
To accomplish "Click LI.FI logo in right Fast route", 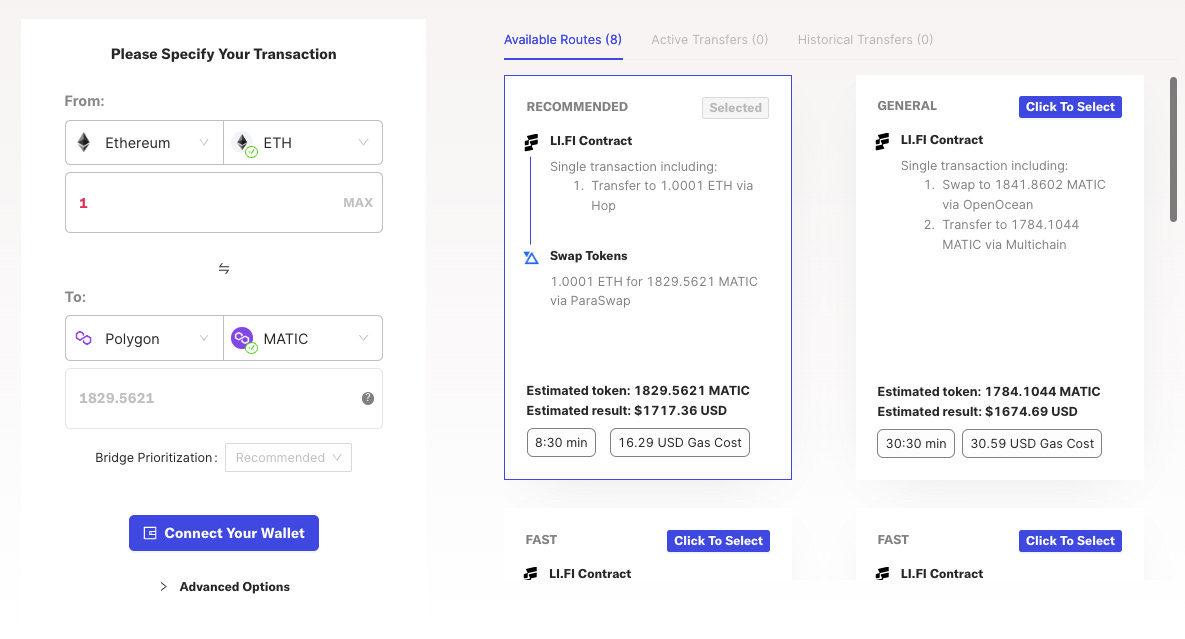I will (882, 574).
